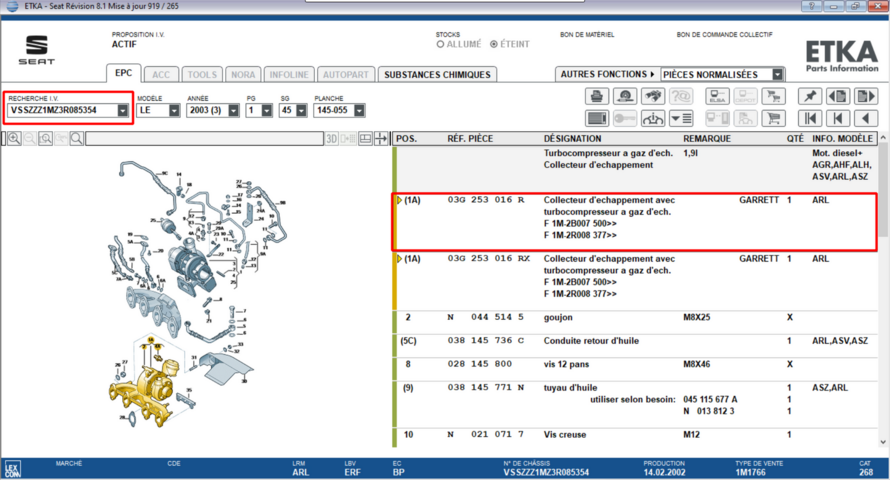The image size is (890, 480).
Task: Switch to the TOOLS tab
Action: tap(202, 74)
